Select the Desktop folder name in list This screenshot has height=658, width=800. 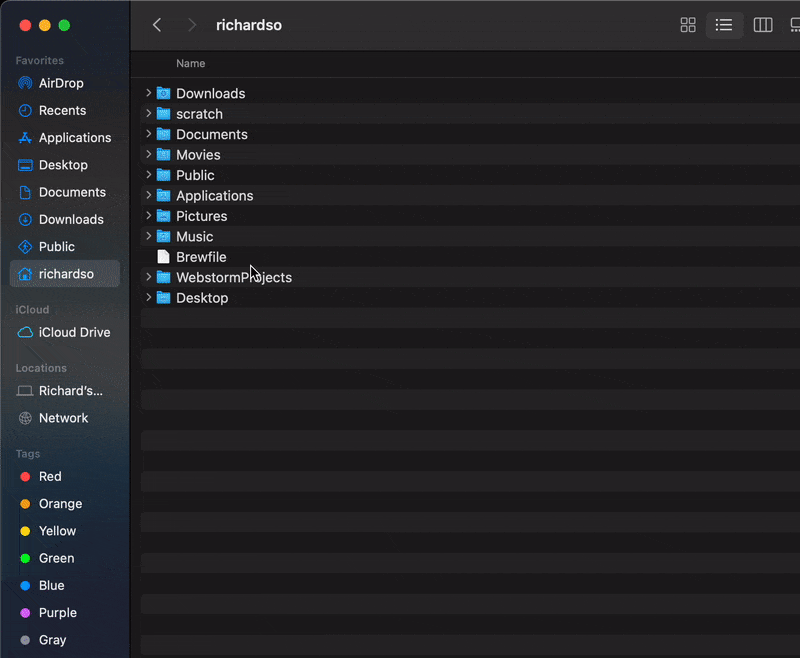pos(202,298)
